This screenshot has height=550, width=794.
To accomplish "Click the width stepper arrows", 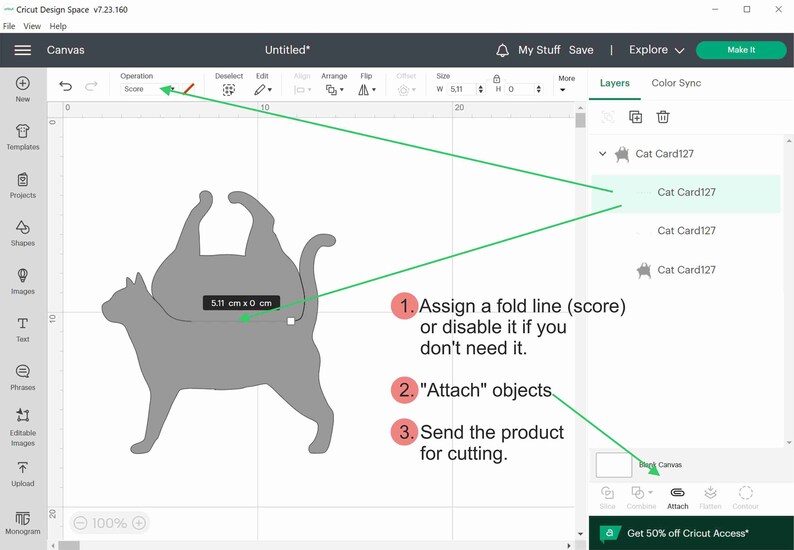I will 481,89.
